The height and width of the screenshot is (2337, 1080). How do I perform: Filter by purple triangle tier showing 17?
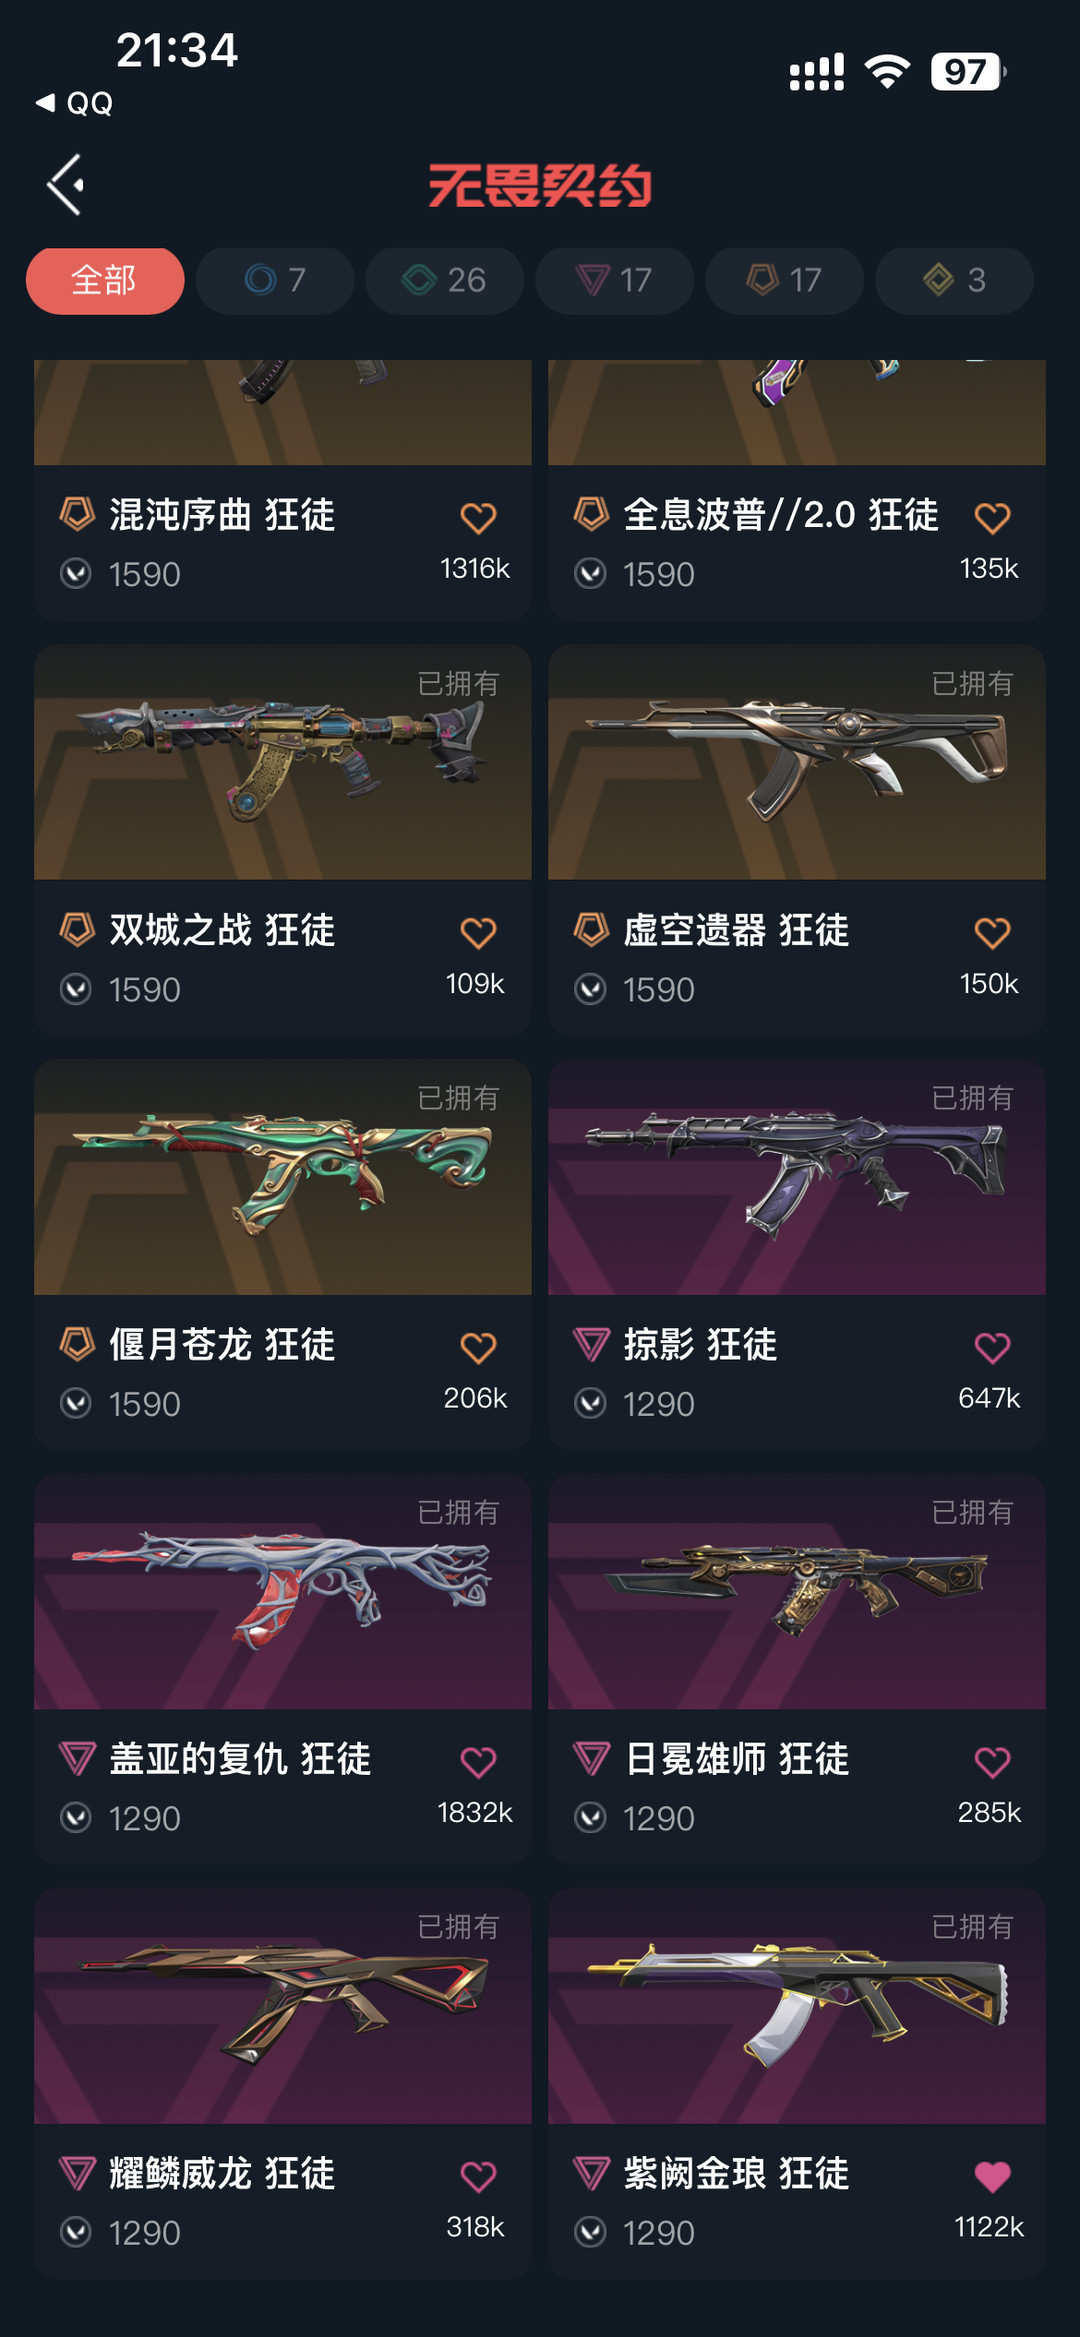pyautogui.click(x=615, y=281)
